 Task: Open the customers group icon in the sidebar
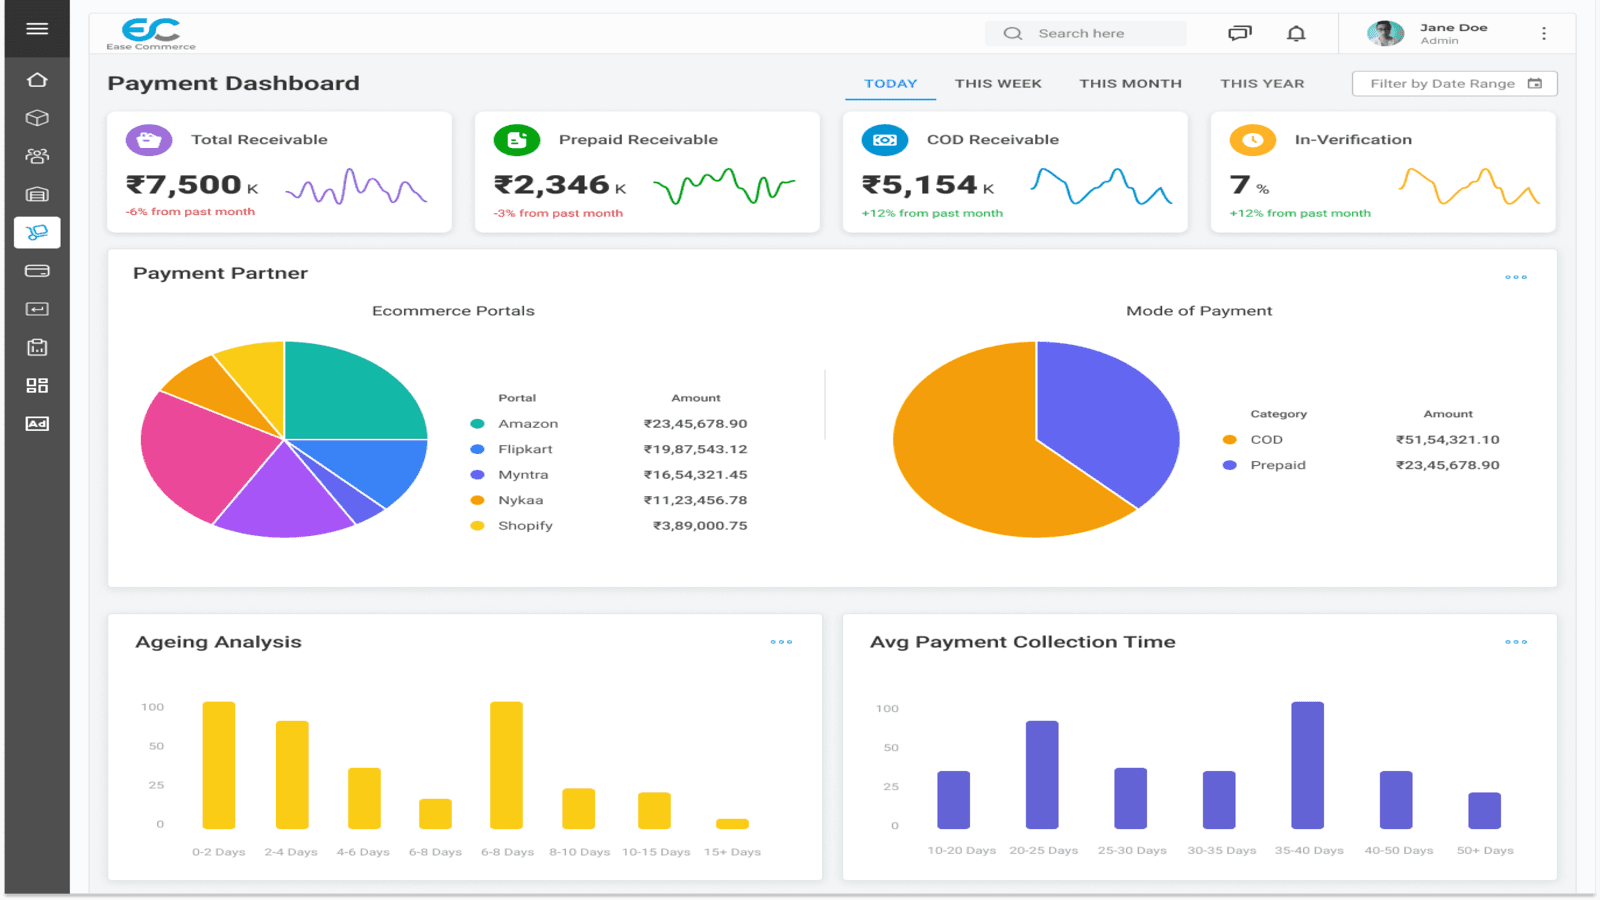coord(37,156)
